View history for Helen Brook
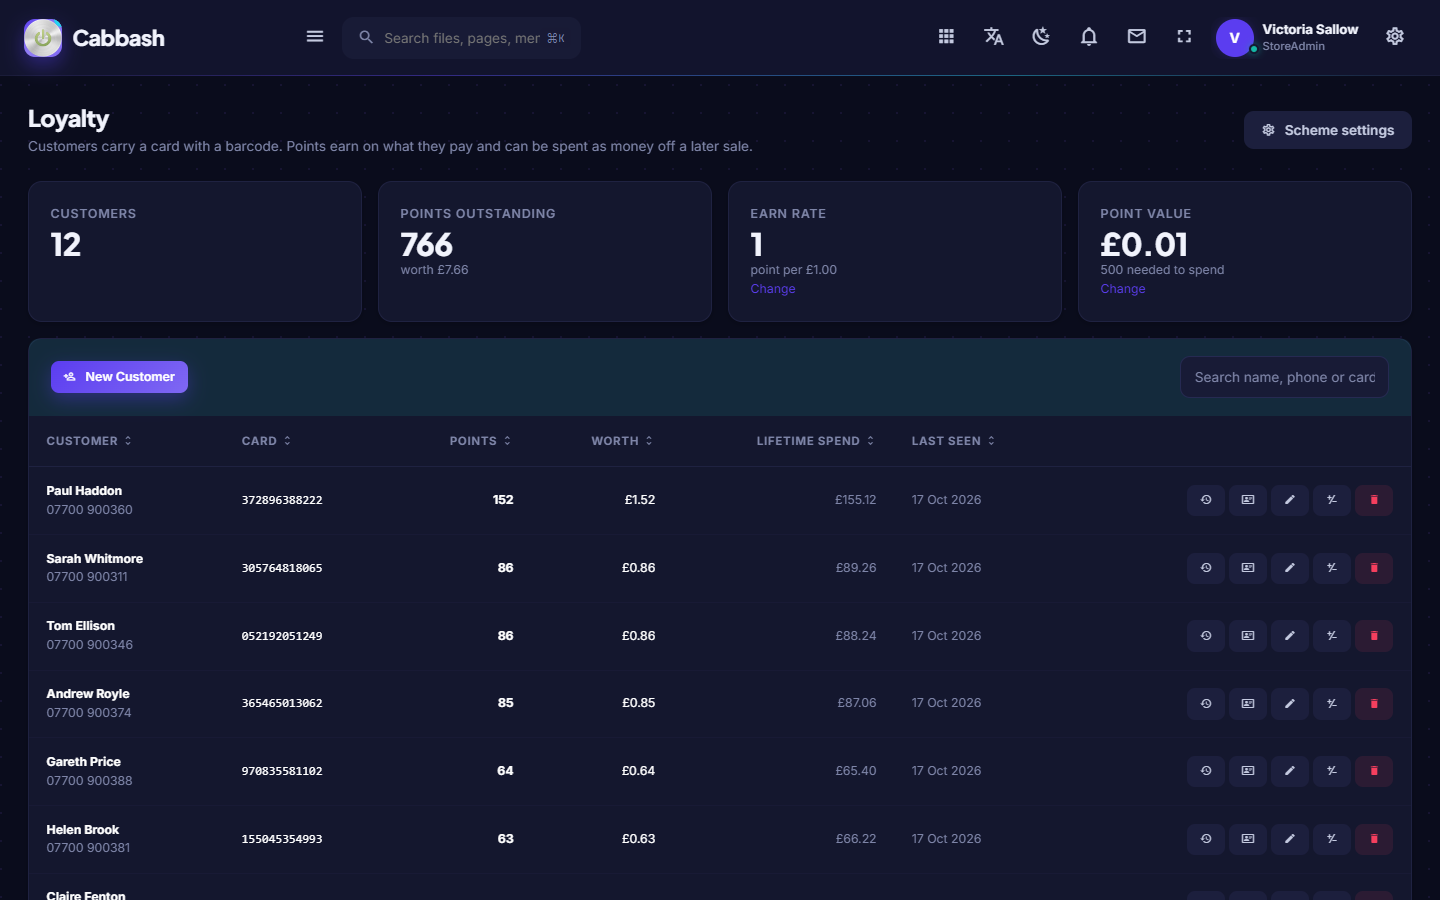The width and height of the screenshot is (1440, 900). pyautogui.click(x=1206, y=839)
